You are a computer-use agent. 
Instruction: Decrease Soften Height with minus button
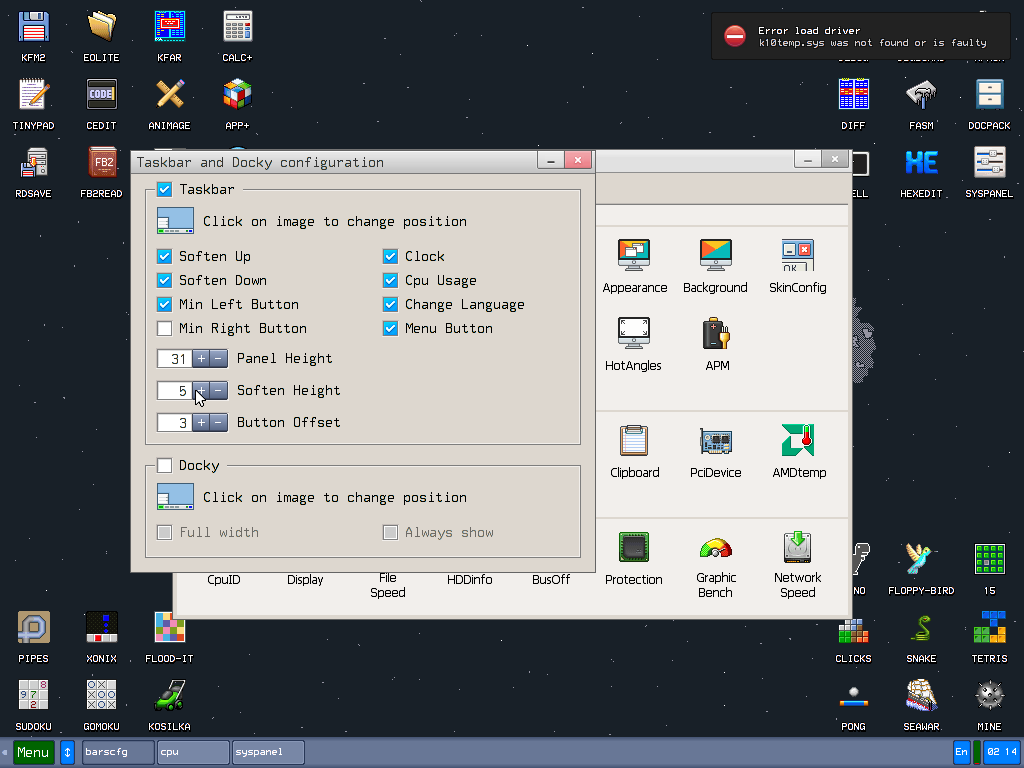[219, 390]
